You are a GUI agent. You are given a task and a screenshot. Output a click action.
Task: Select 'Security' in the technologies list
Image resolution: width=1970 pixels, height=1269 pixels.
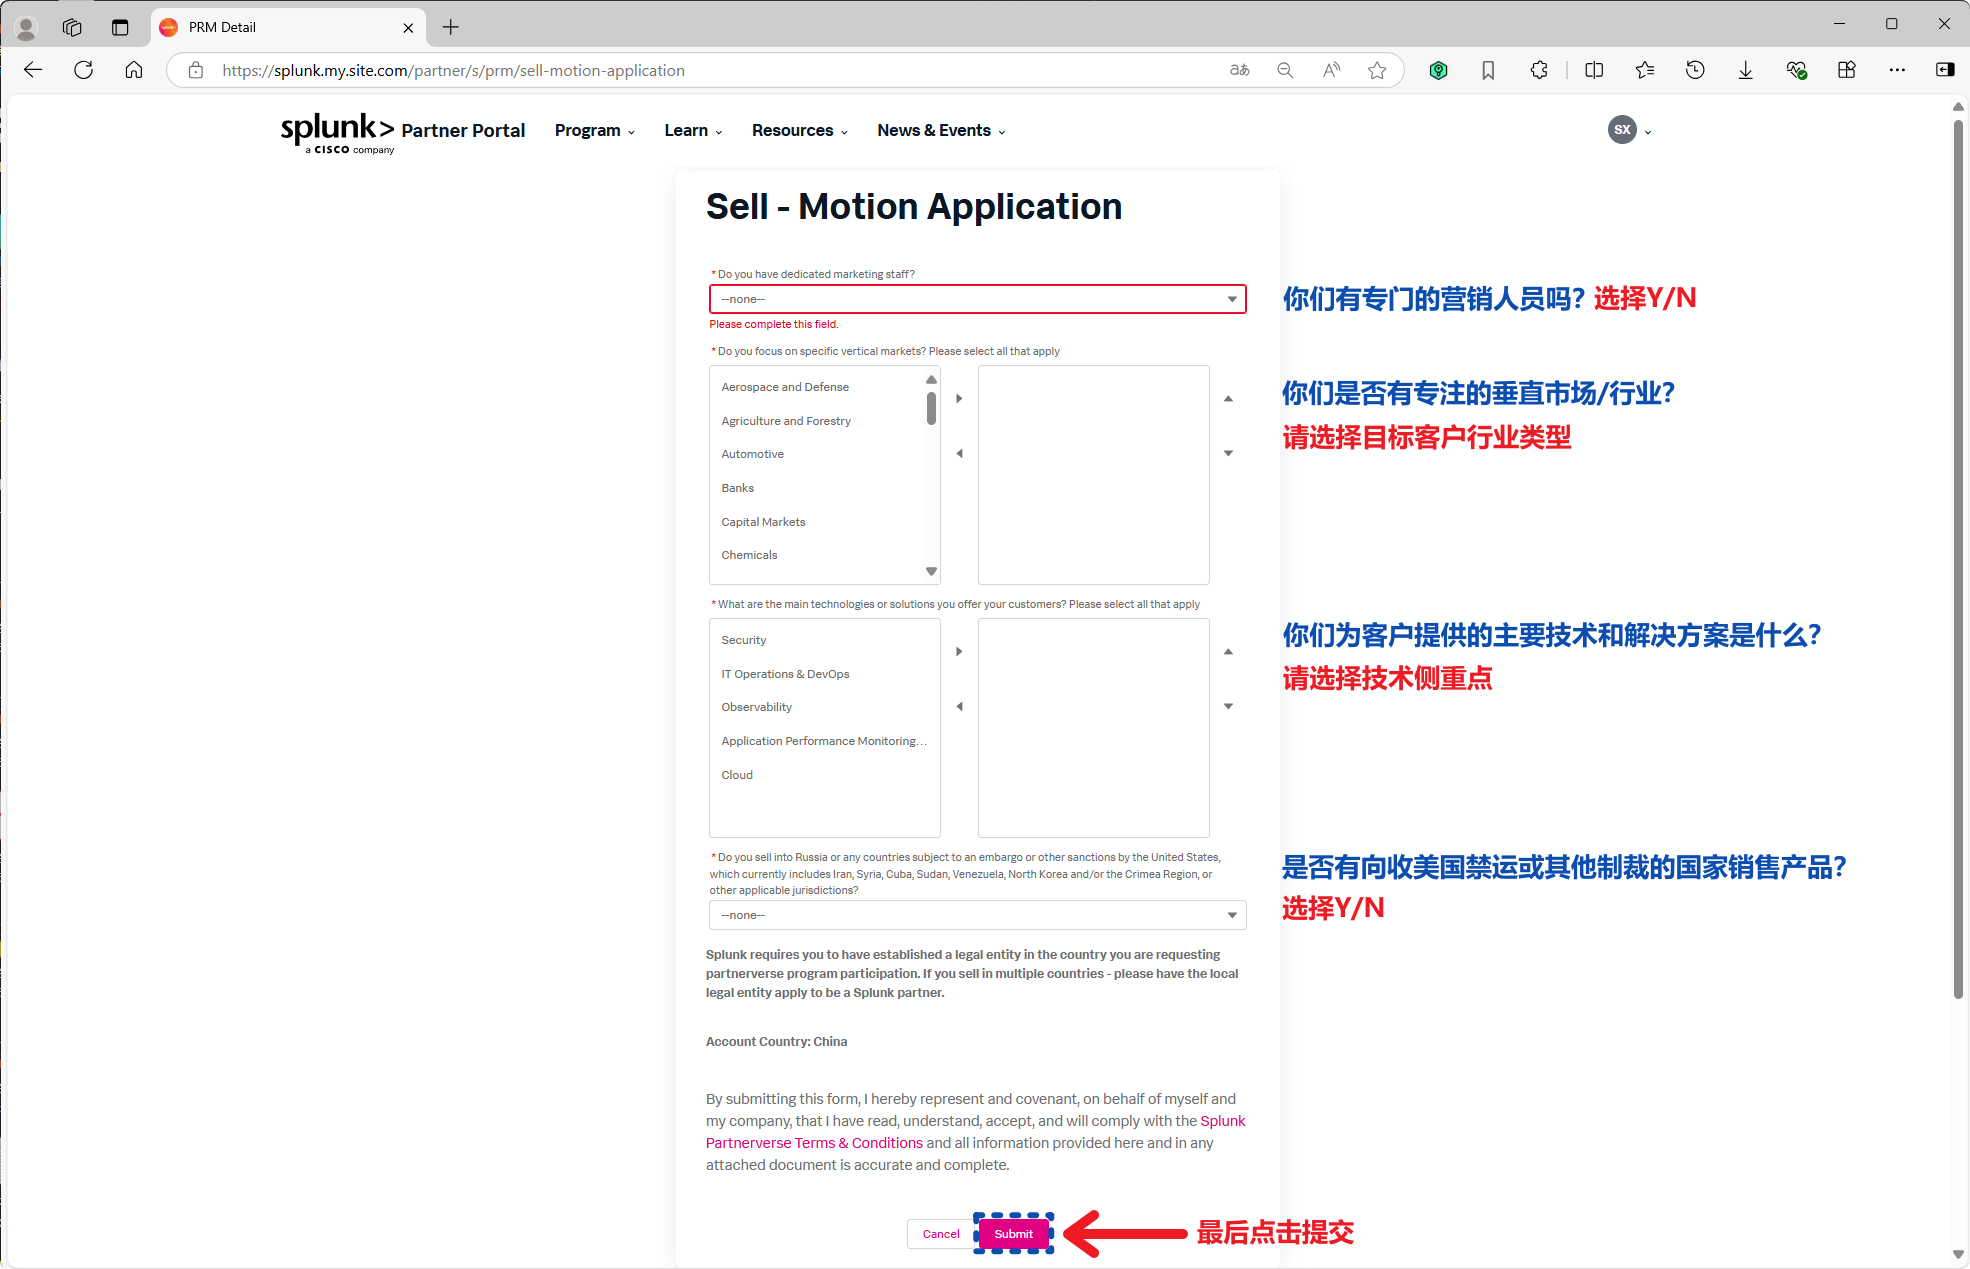tap(744, 640)
